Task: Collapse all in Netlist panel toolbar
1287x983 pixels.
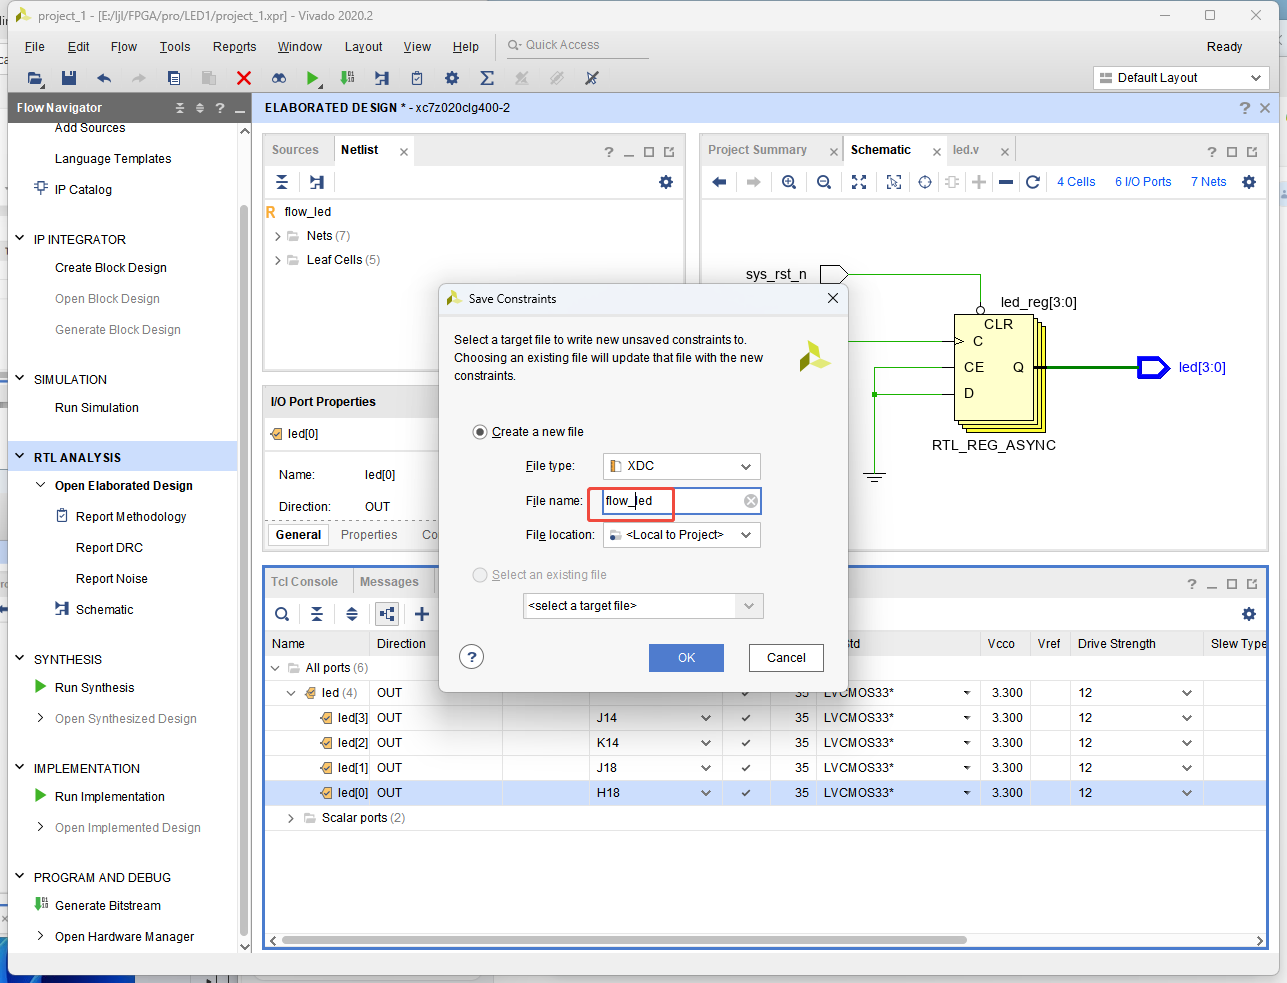Action: [282, 182]
